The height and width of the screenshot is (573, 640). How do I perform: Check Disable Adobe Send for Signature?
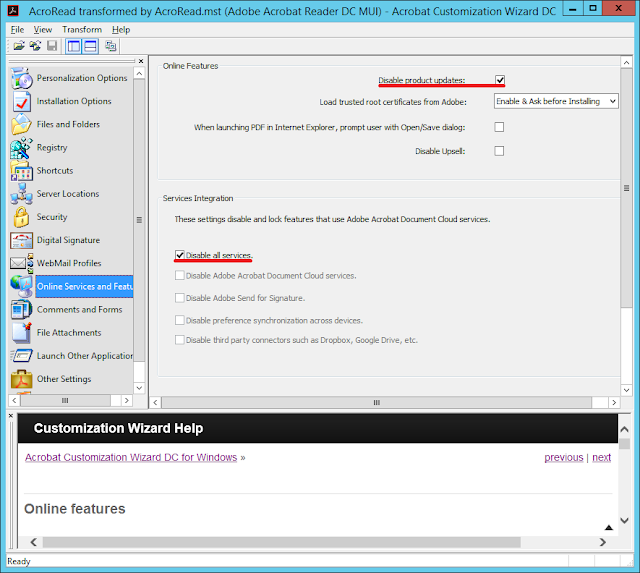(x=180, y=298)
